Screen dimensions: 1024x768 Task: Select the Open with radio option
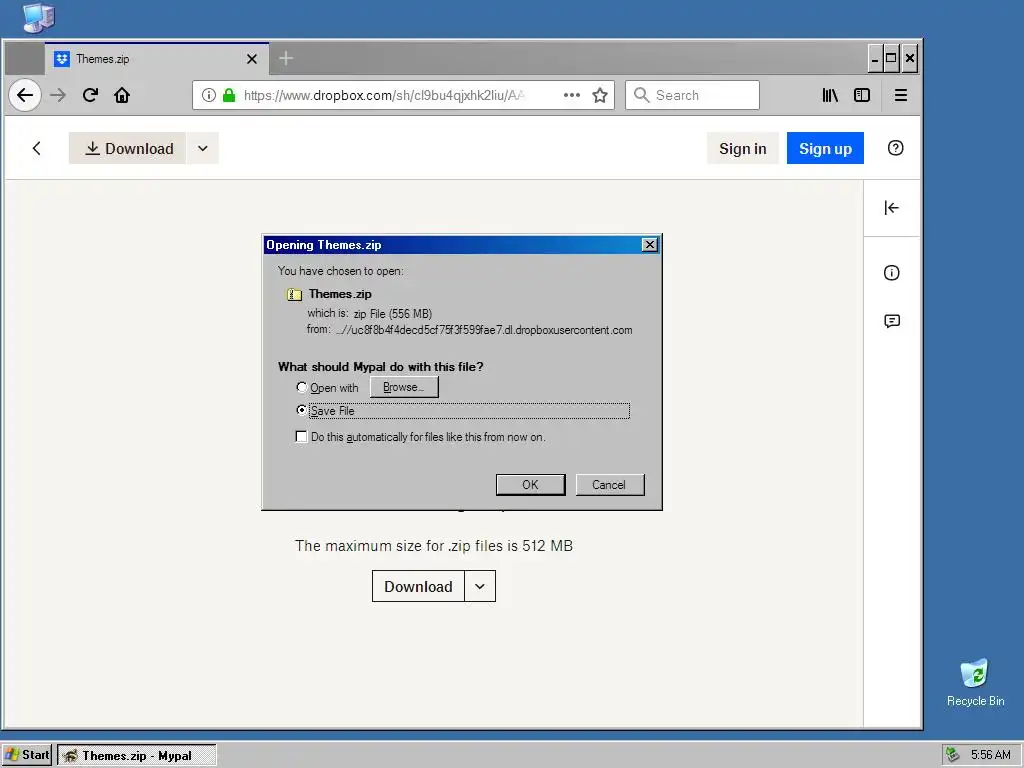click(x=301, y=387)
